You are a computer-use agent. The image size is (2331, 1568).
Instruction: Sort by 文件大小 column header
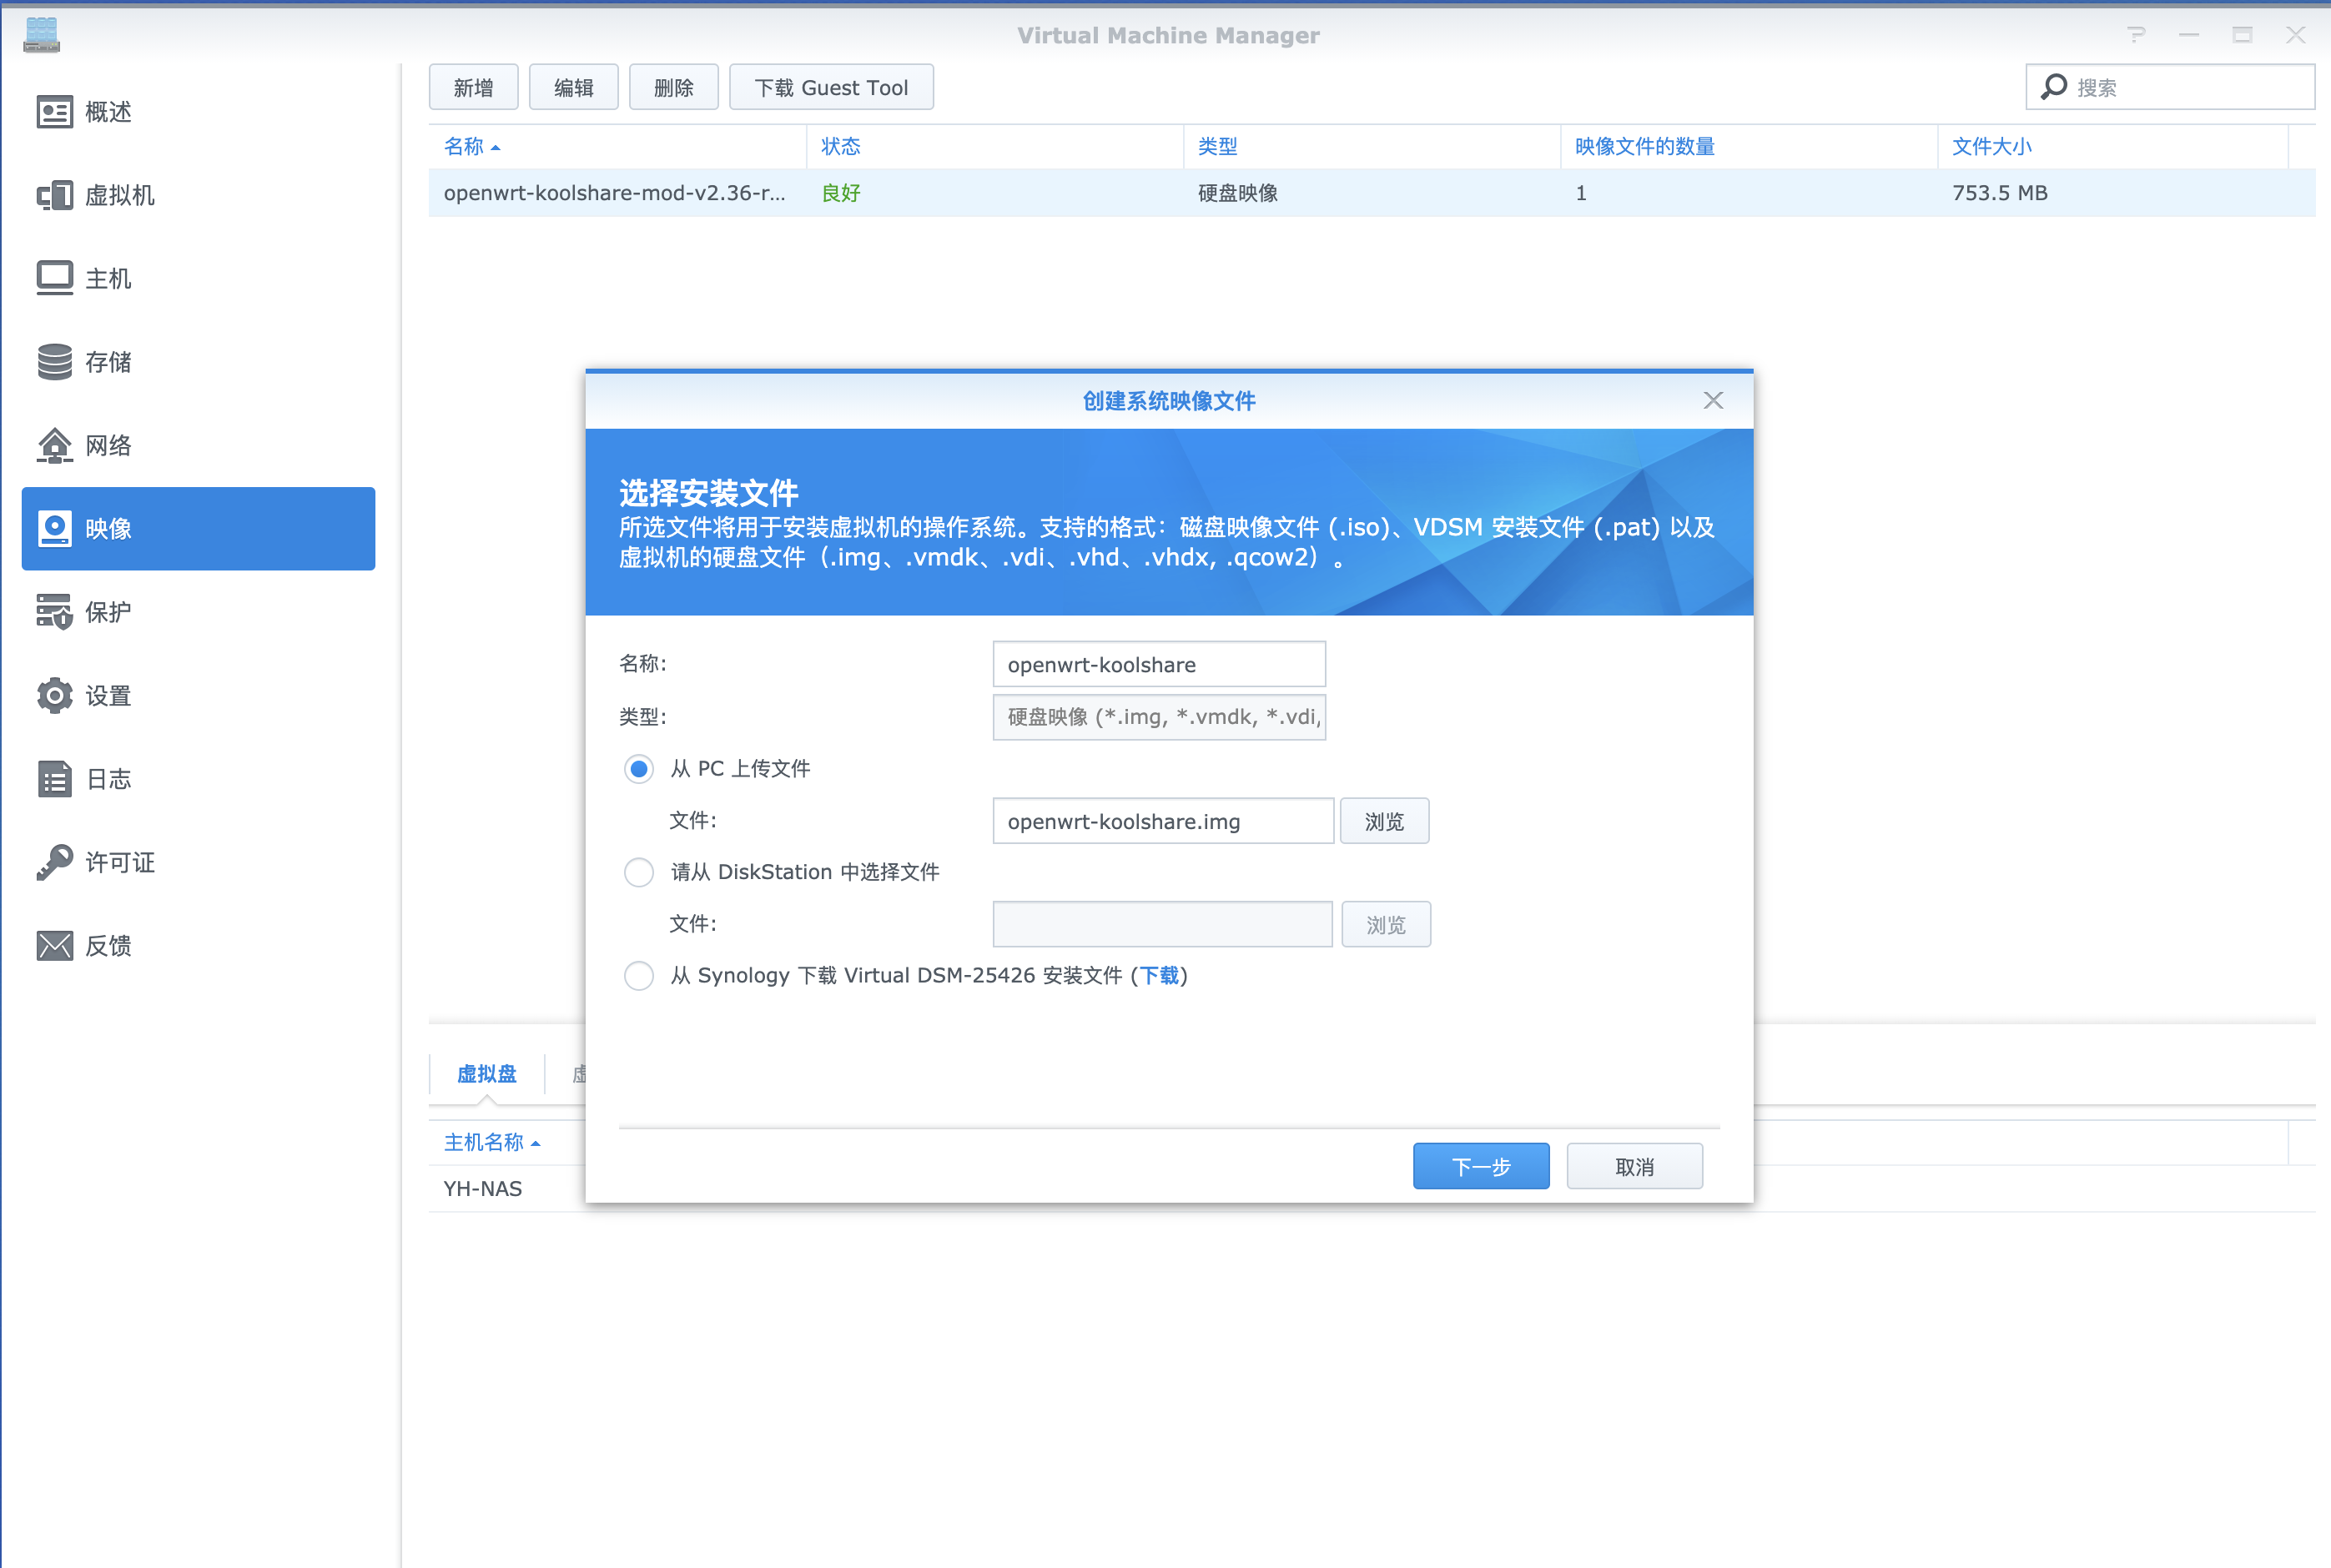(x=2113, y=146)
